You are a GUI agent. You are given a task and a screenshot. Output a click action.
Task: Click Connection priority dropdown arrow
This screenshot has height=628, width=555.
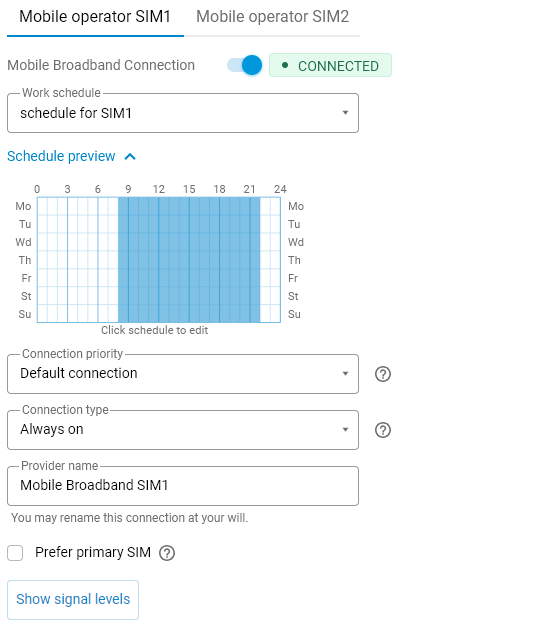(x=345, y=374)
